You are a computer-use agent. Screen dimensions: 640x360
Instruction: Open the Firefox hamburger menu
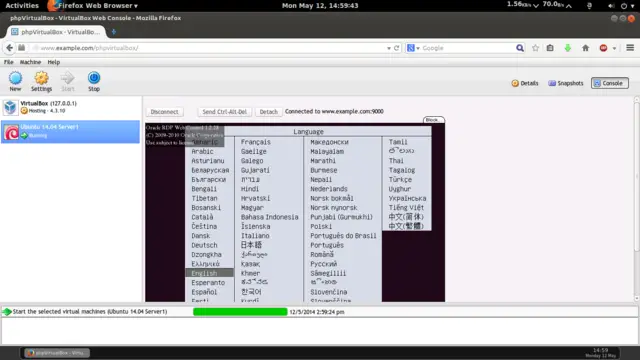pyautogui.click(x=630, y=48)
